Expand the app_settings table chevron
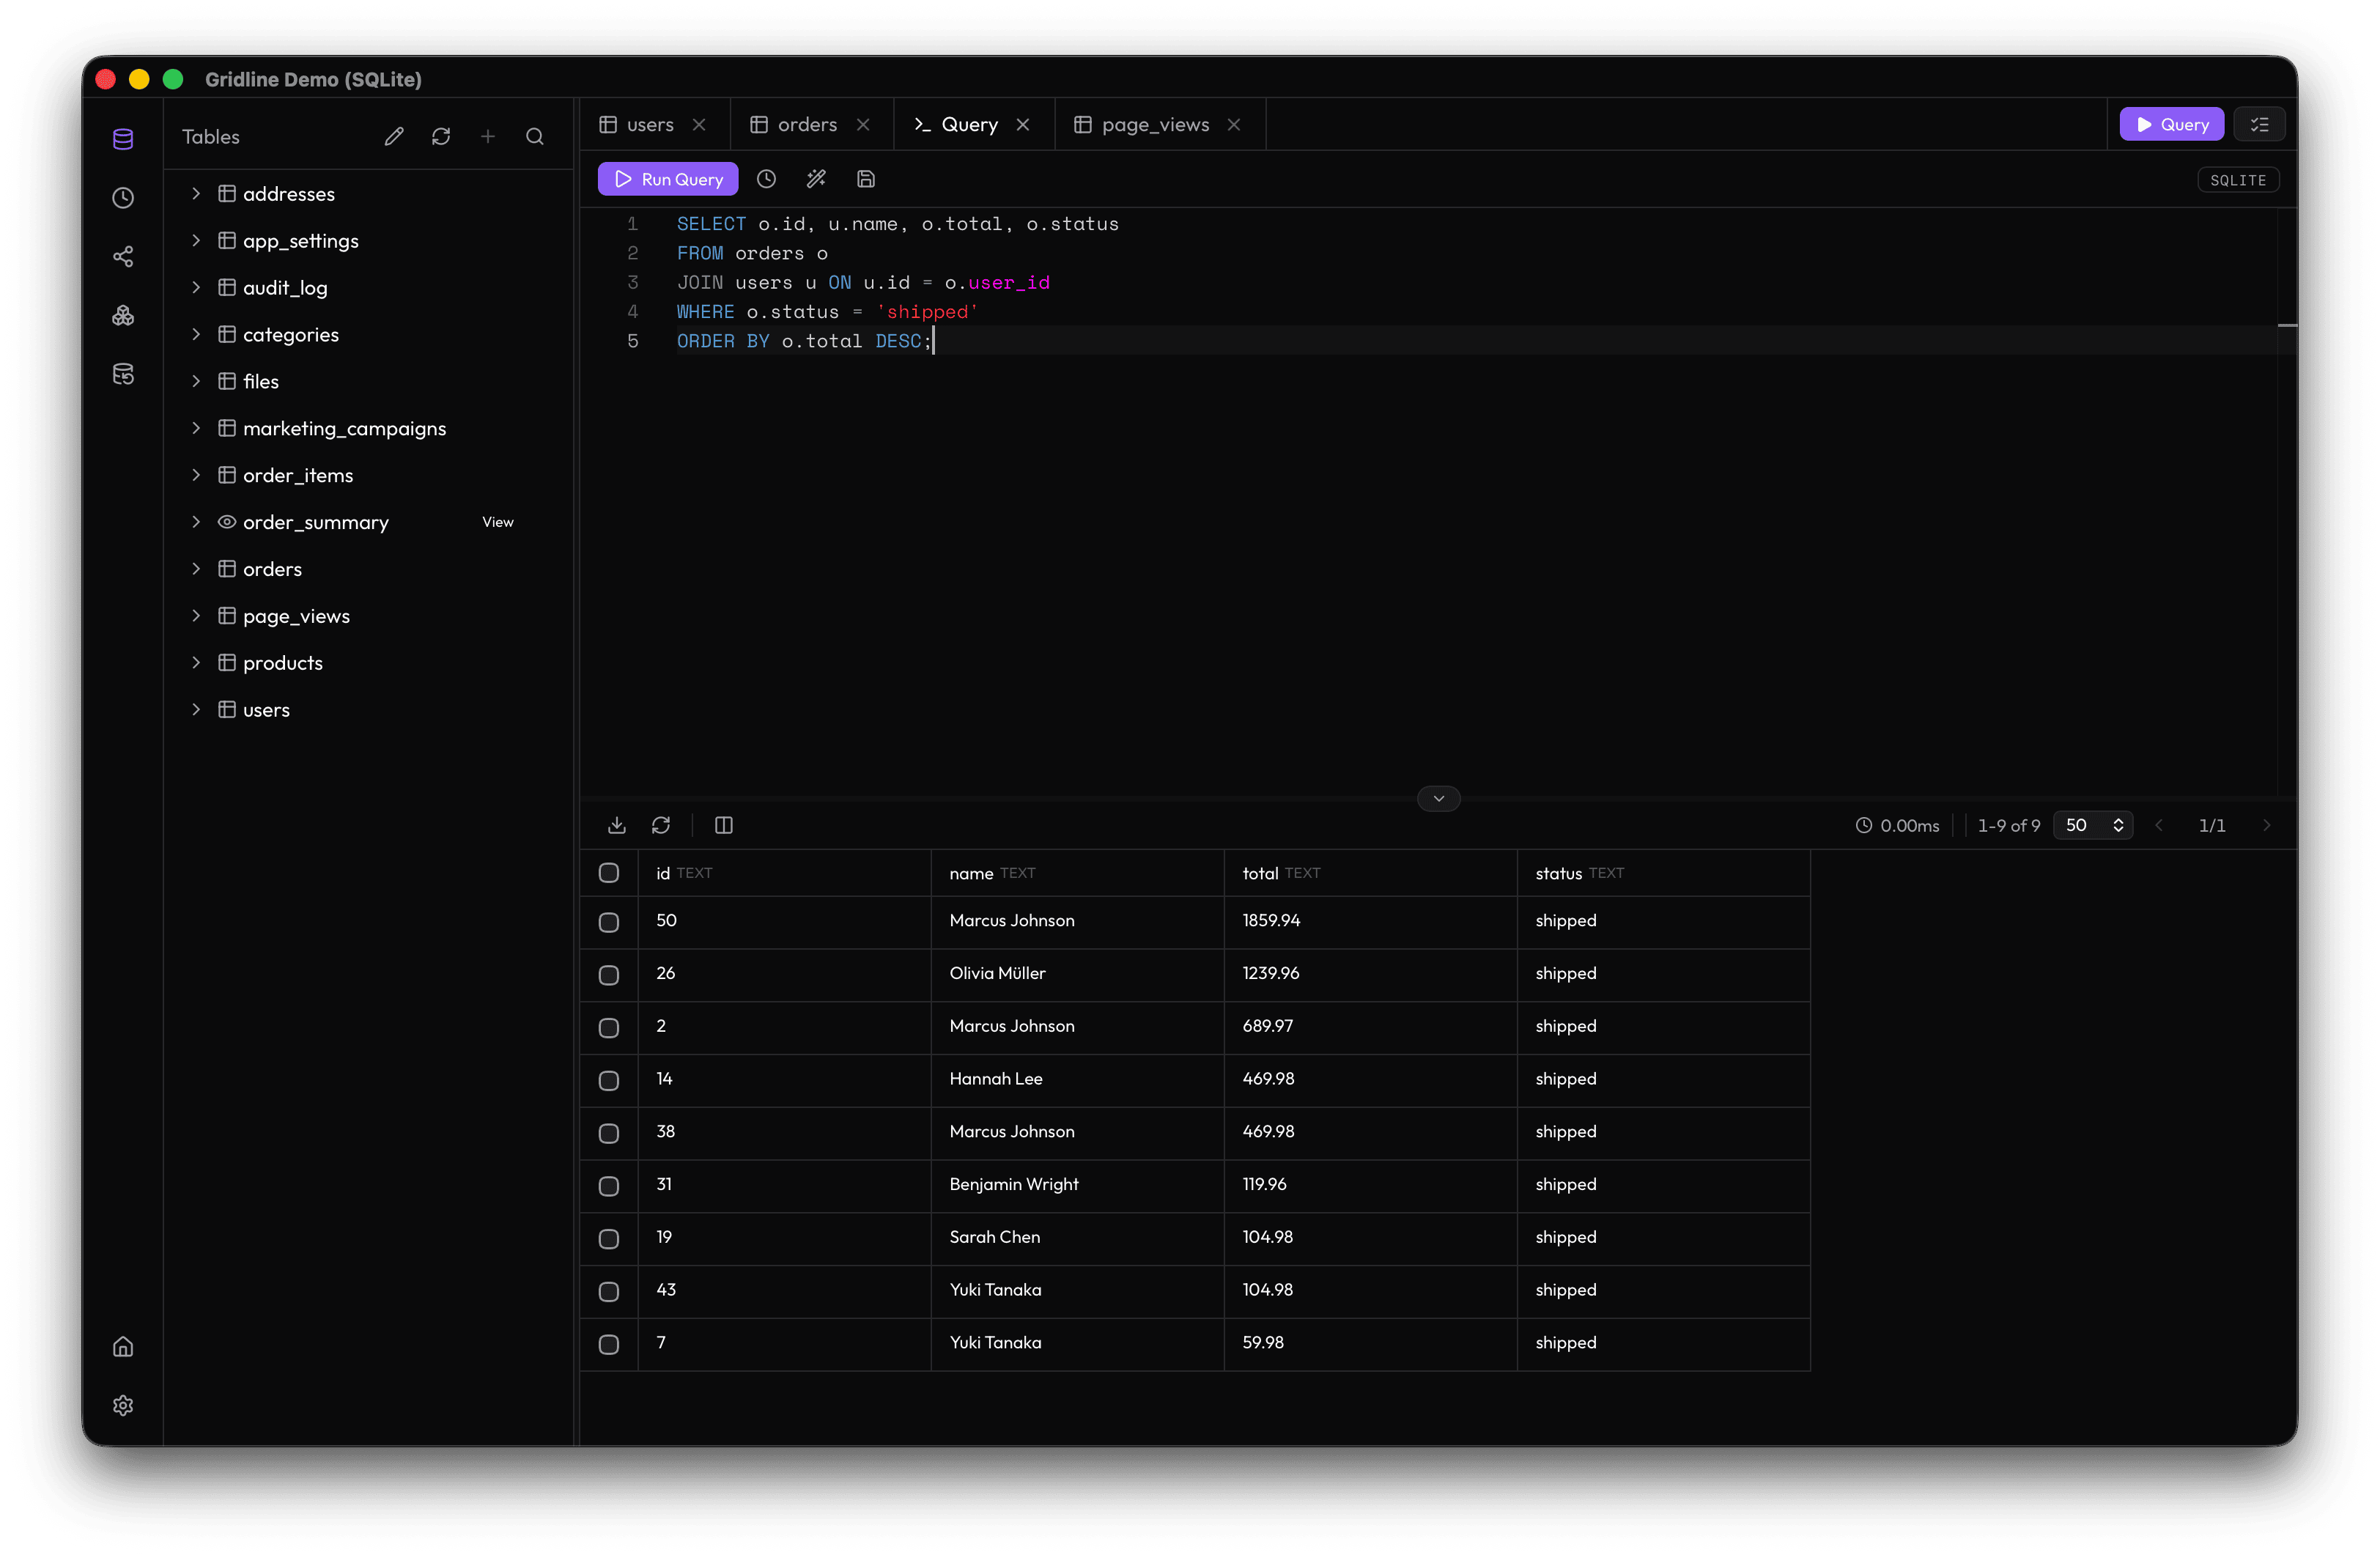Viewport: 2380px width, 1555px height. [x=196, y=241]
